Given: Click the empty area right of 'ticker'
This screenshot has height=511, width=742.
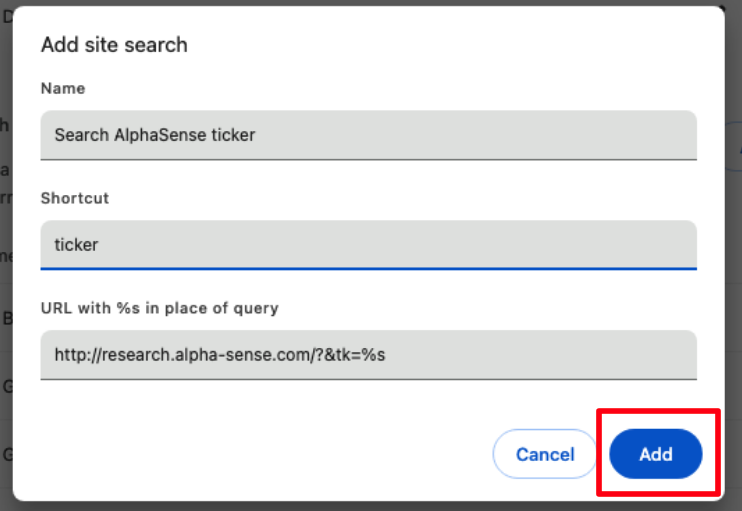Looking at the screenshot, I should click(x=400, y=244).
